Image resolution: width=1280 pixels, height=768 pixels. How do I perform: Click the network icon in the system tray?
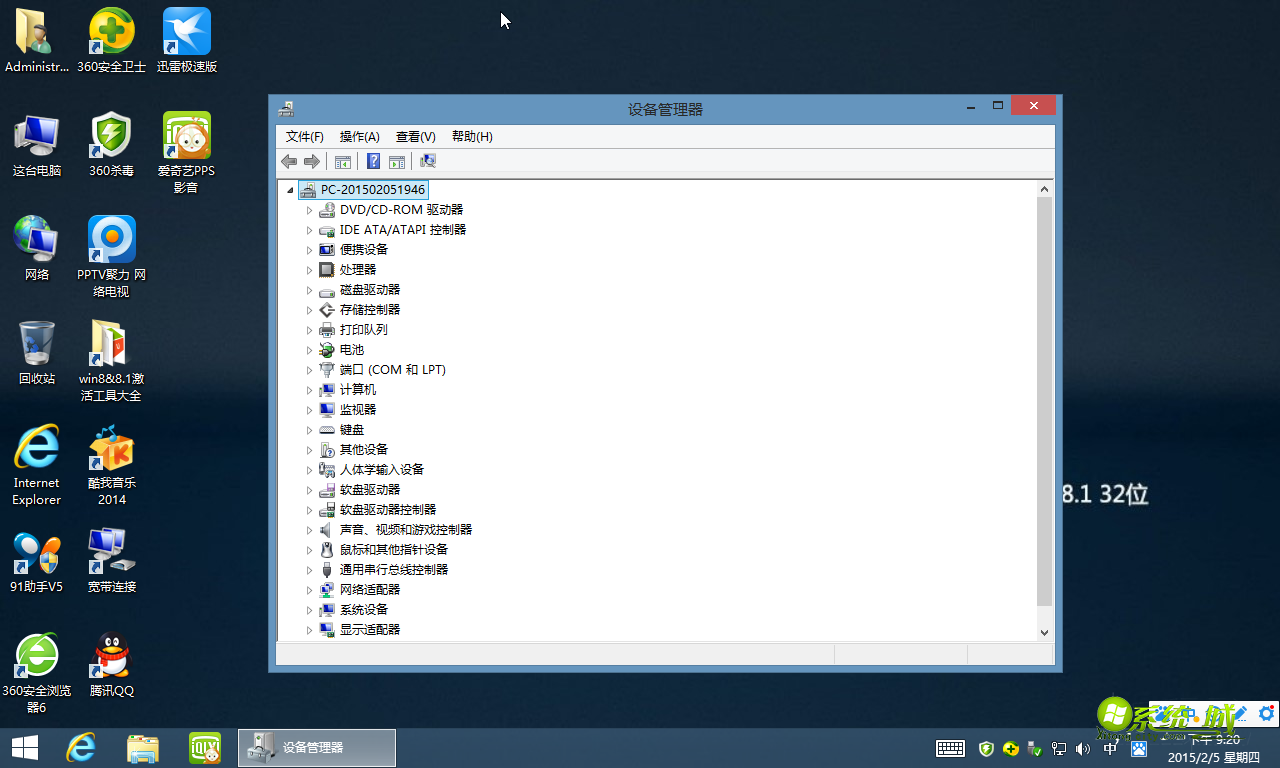click(x=1059, y=748)
